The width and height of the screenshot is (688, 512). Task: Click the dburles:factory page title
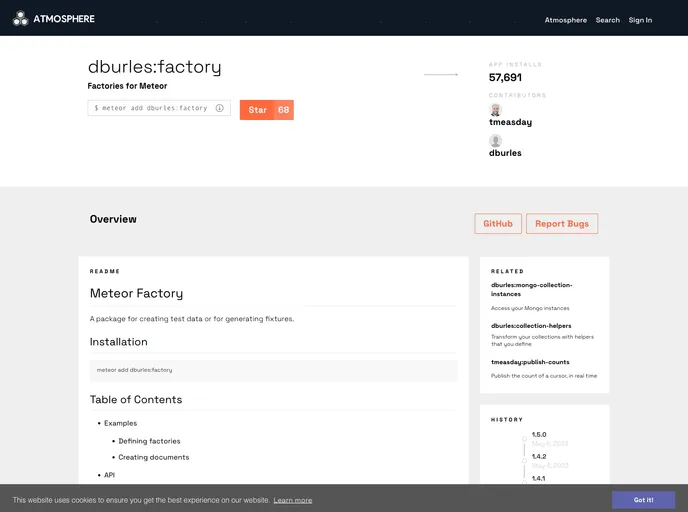(154, 67)
